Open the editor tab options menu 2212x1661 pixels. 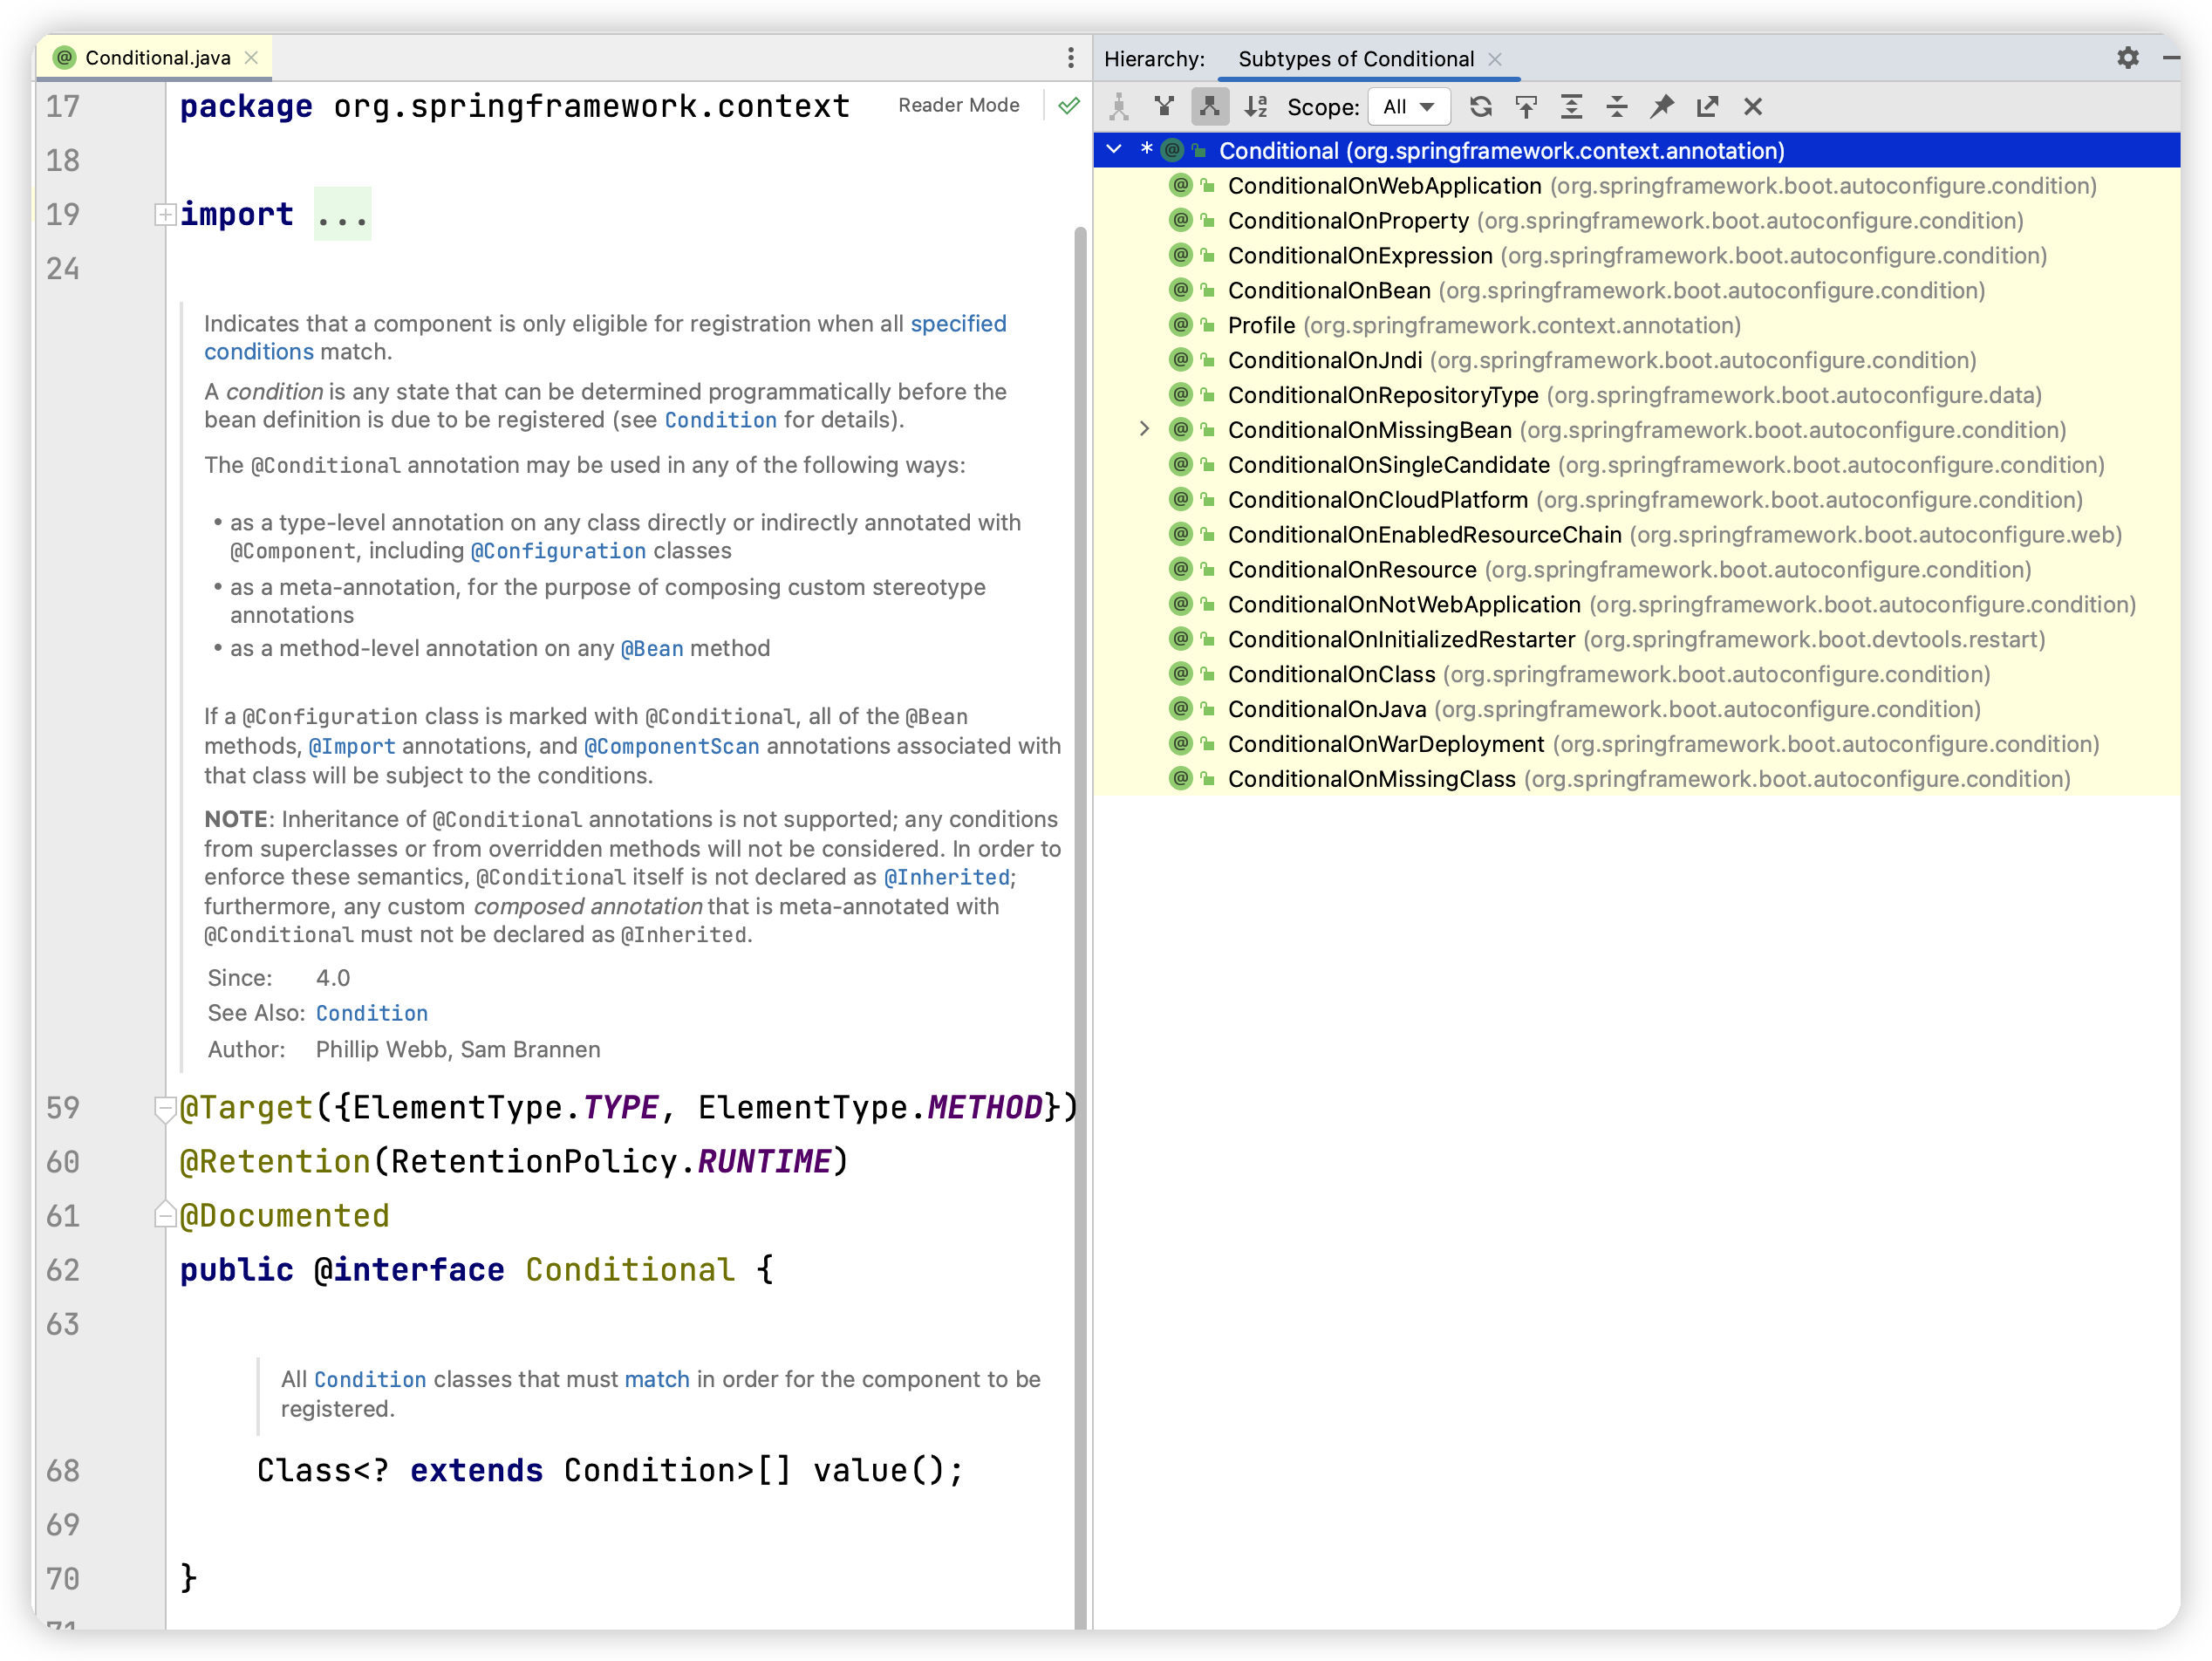coord(1071,58)
